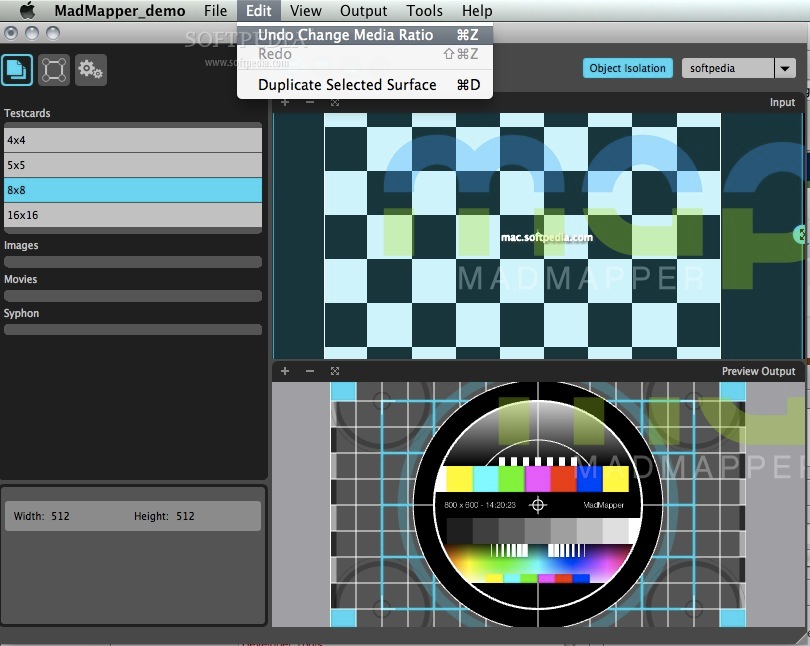Open the Output menu
The height and width of the screenshot is (646, 810).
[363, 10]
